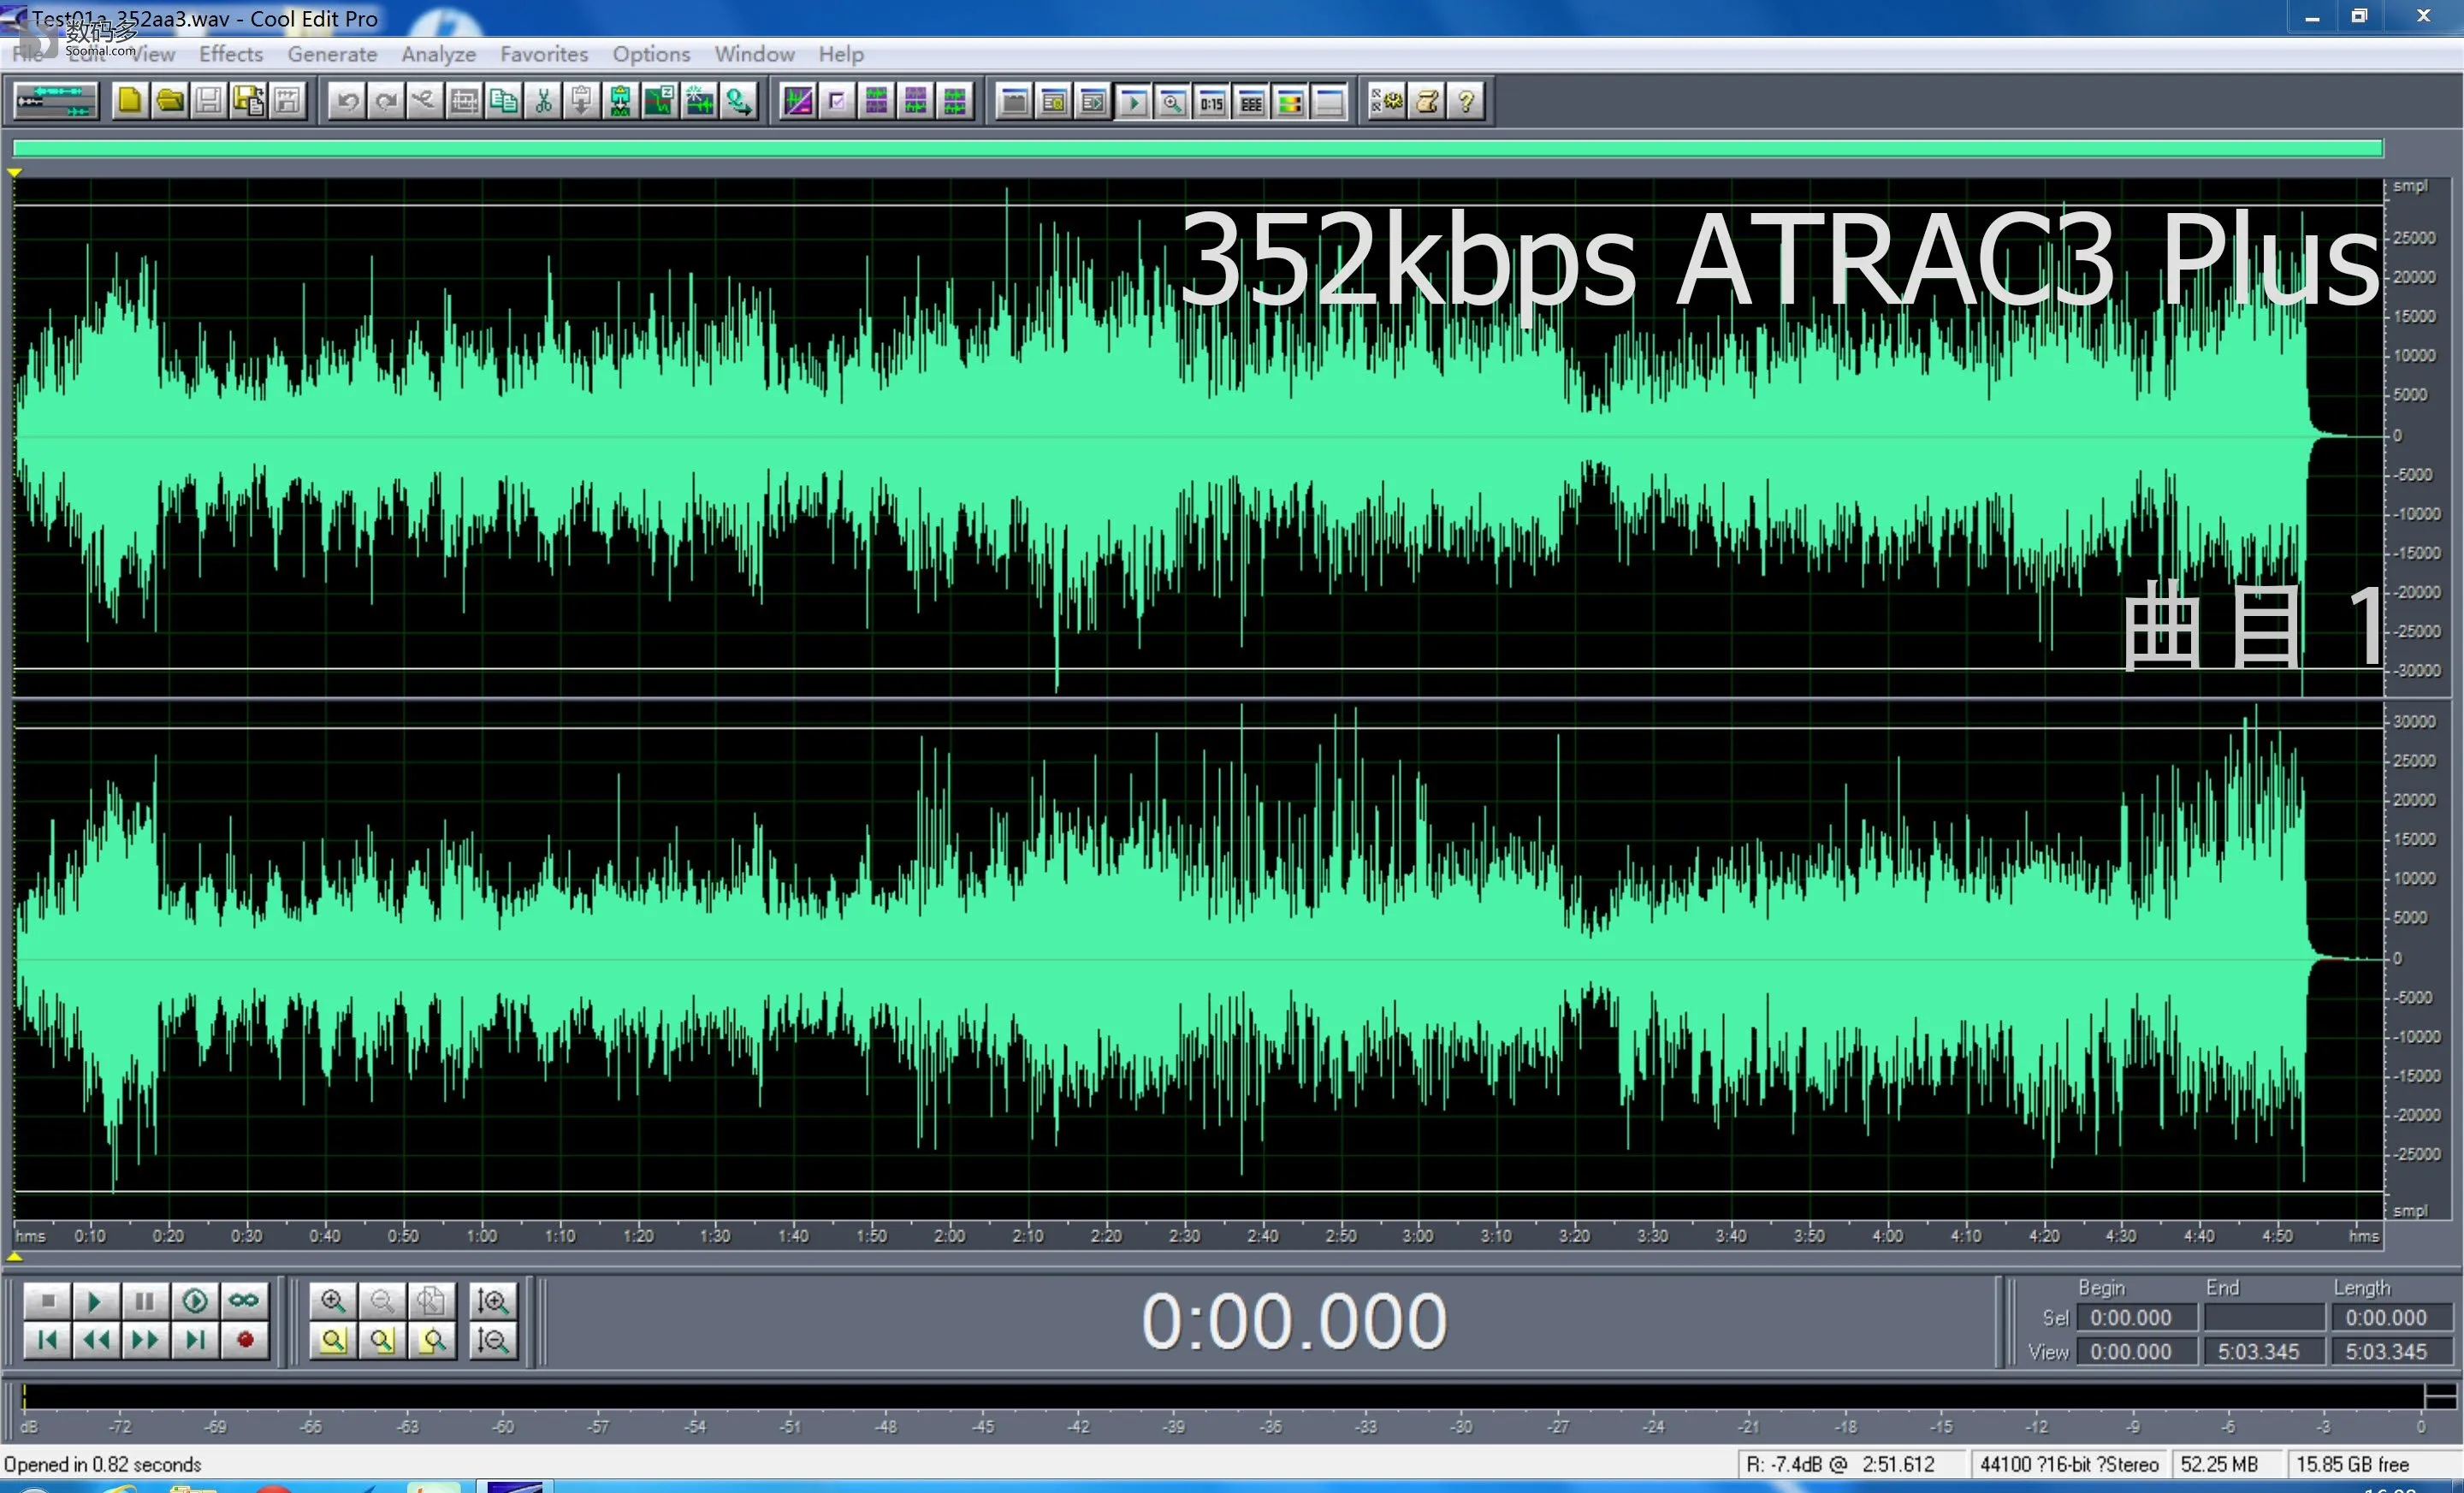Click the green horizontal display range bar

(x=1198, y=149)
